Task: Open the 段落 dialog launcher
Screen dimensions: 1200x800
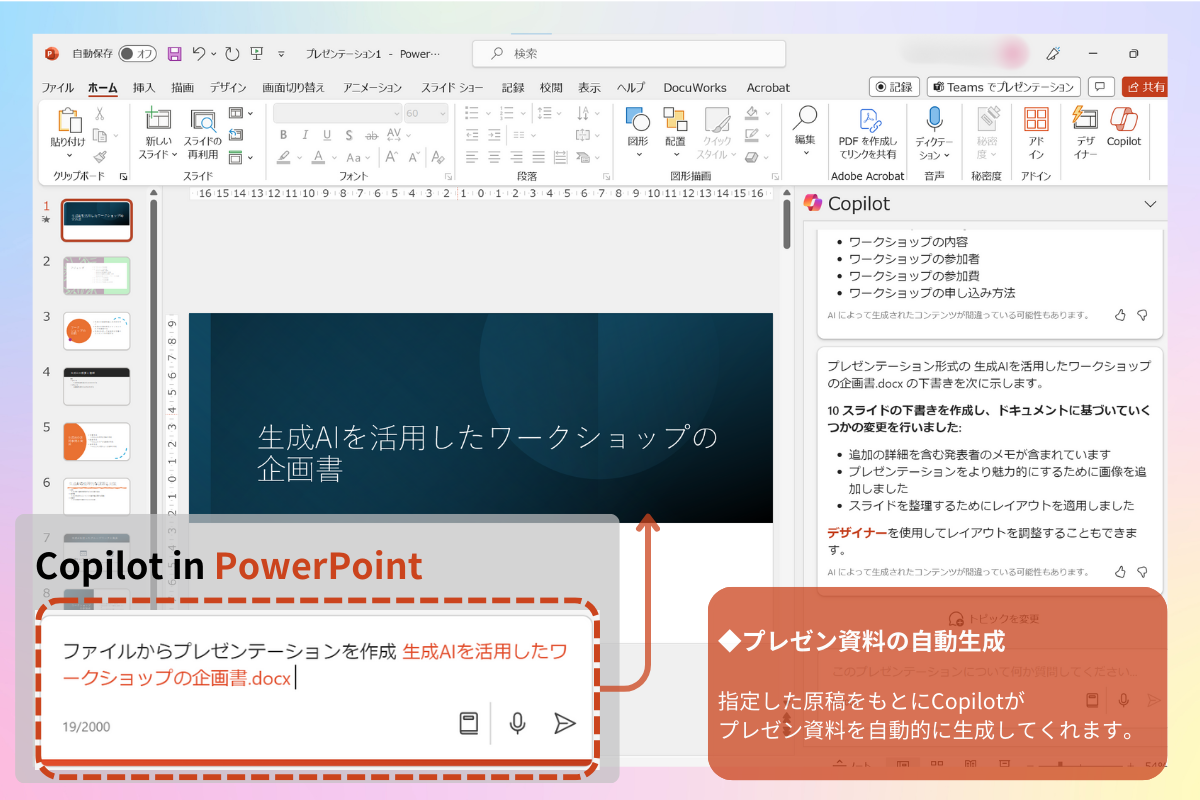Action: click(605, 177)
